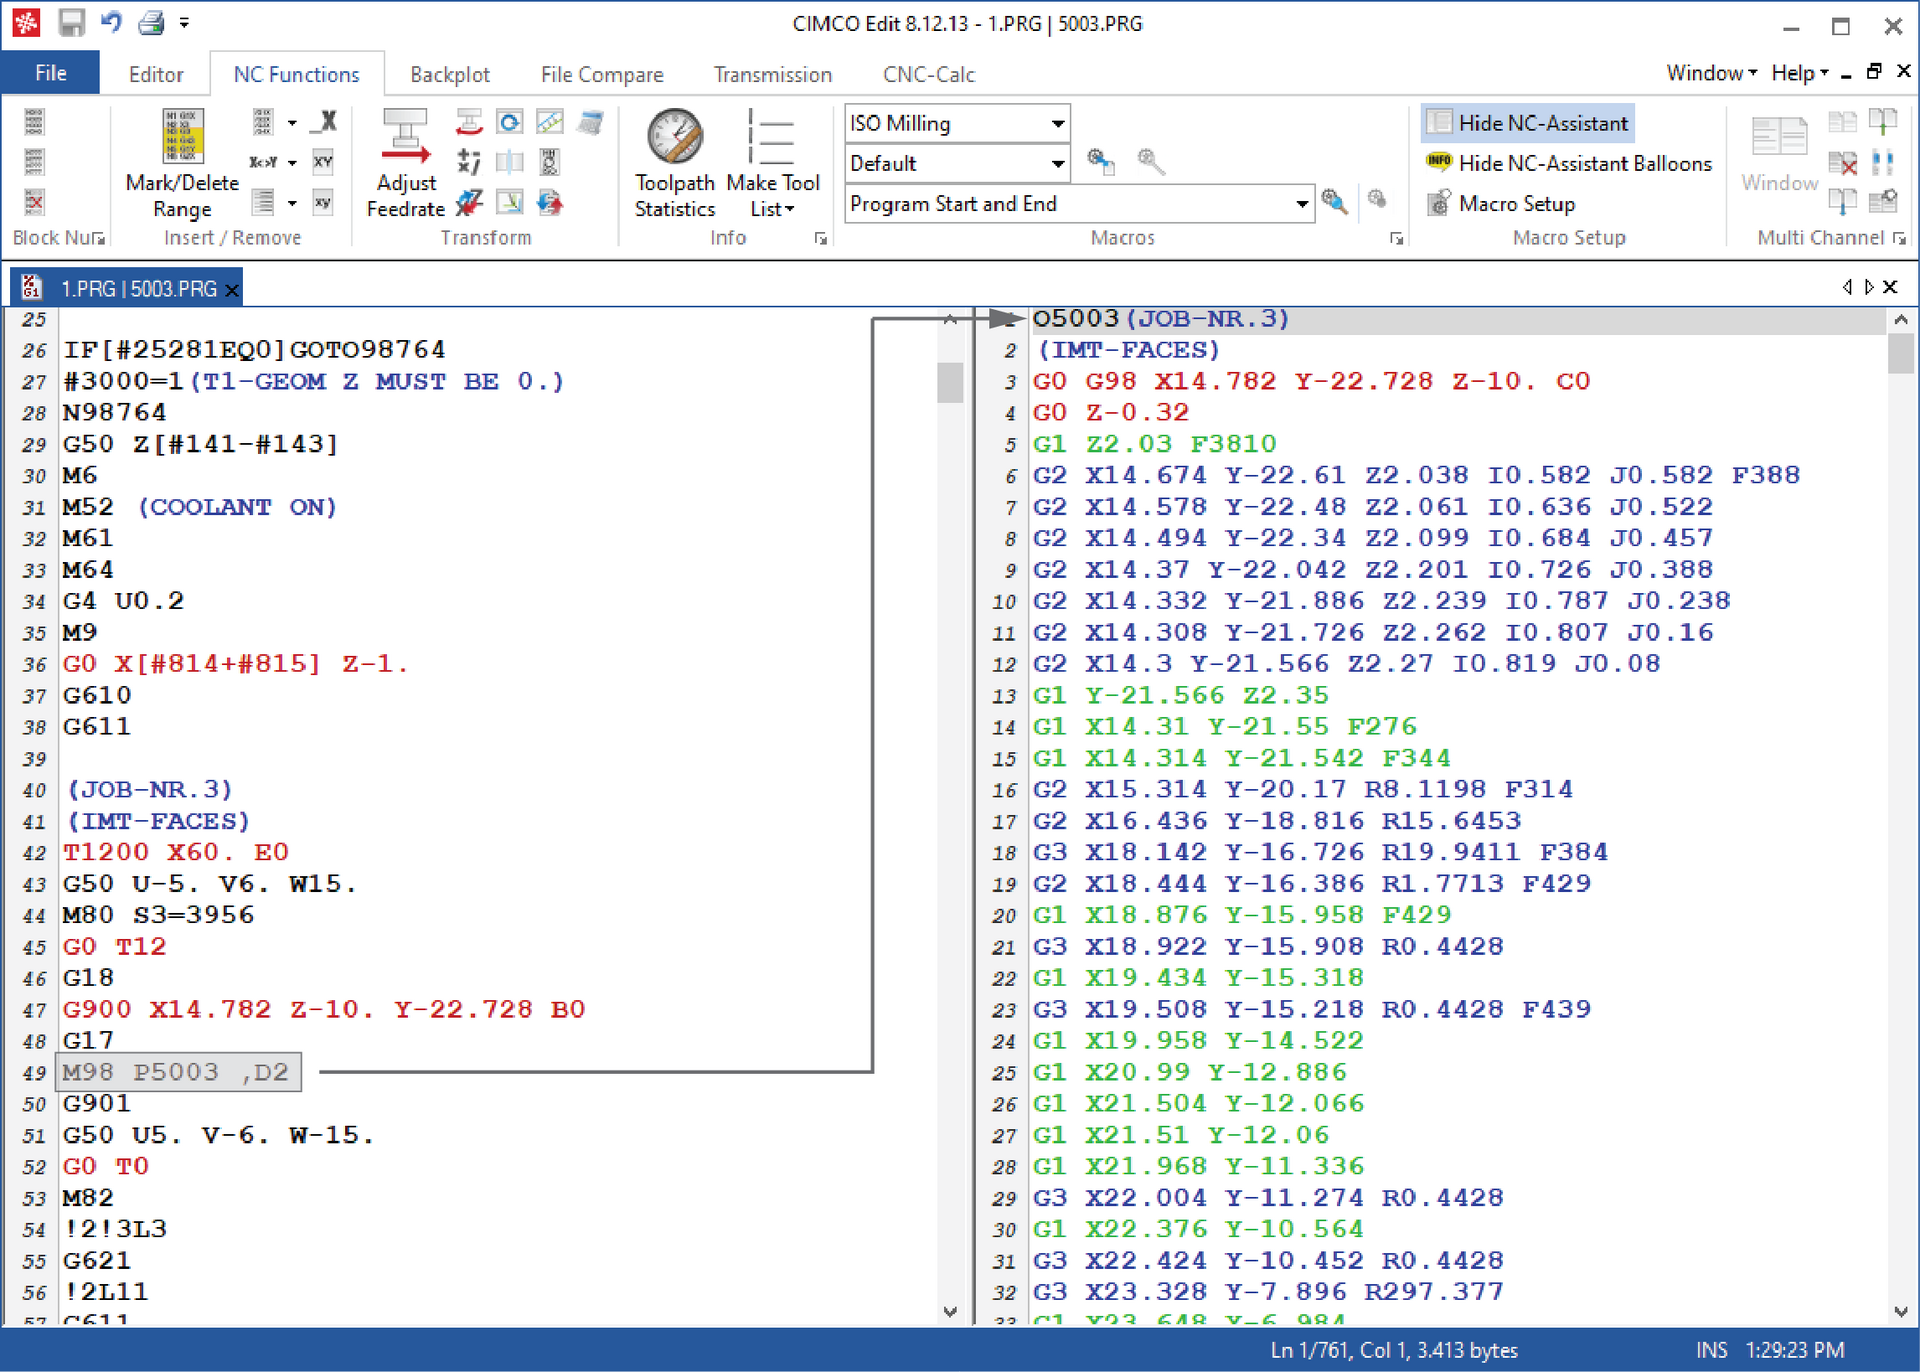
Task: Click the Rotate transform icon
Action: pyautogui.click(x=510, y=122)
